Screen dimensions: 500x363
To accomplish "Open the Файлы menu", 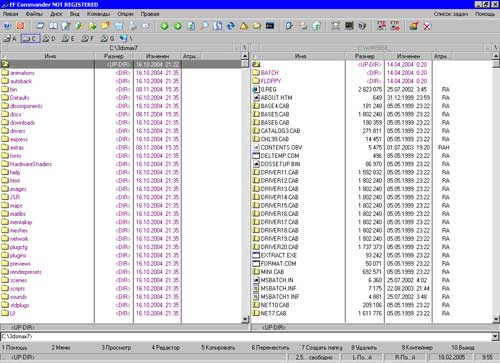I will [x=34, y=14].
